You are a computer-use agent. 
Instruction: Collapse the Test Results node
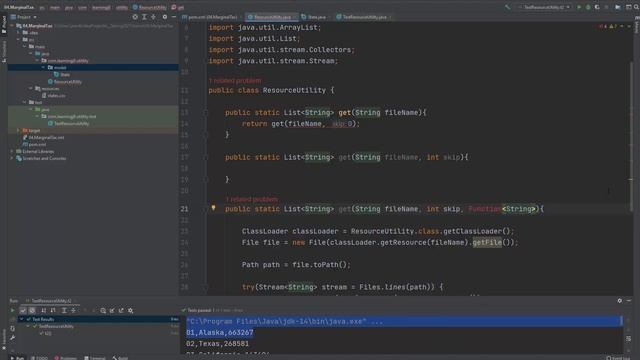pos(22,319)
